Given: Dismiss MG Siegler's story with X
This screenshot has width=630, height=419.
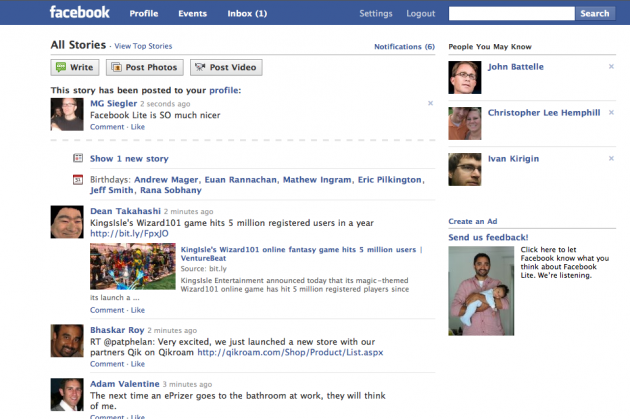Looking at the screenshot, I should [x=430, y=103].
